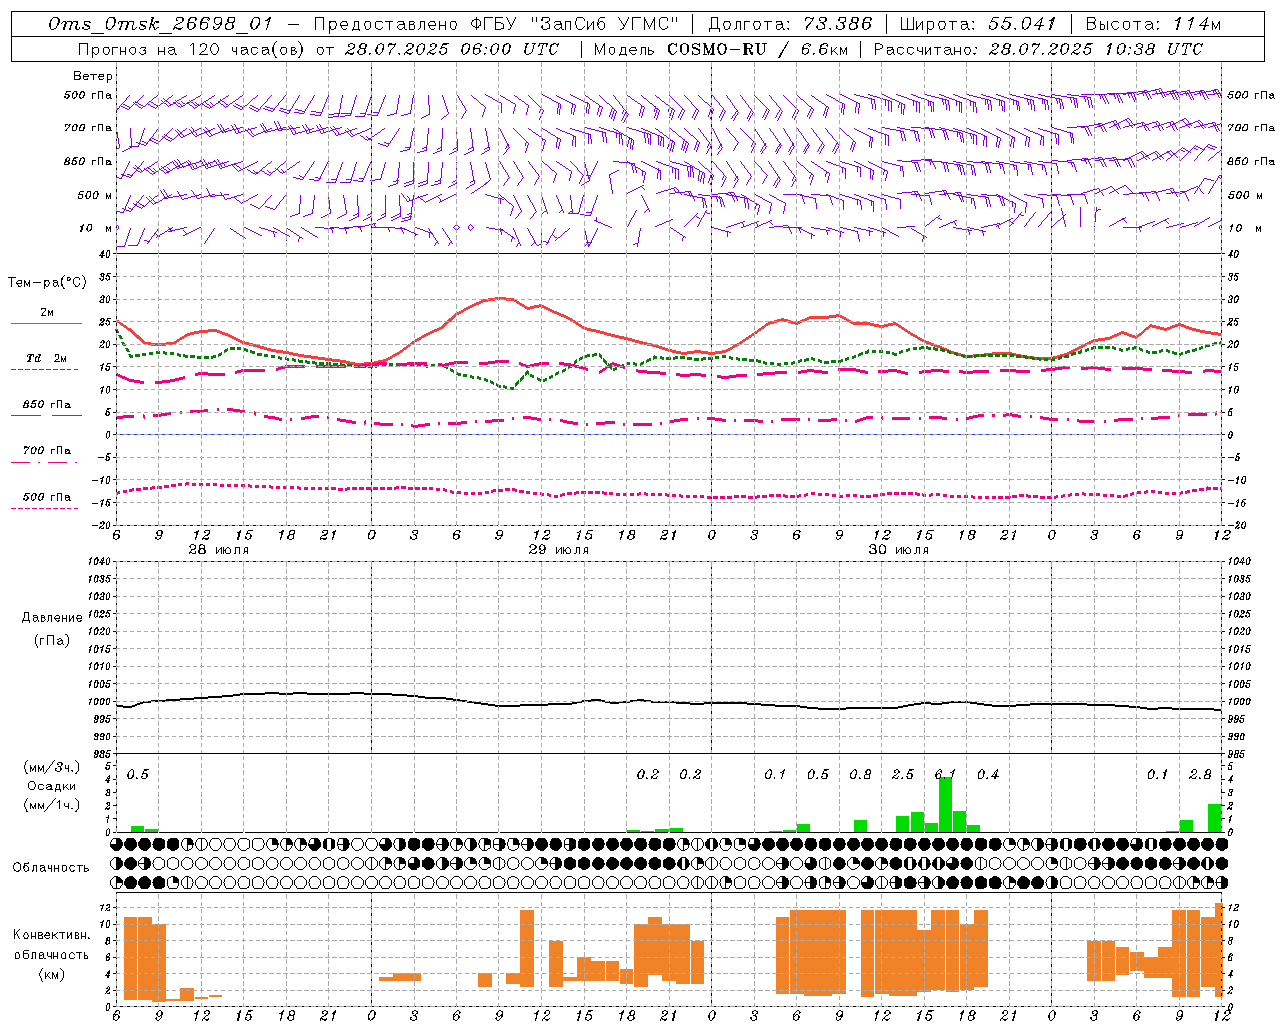The width and height of the screenshot is (1280, 1024).
Task: Click the 29 июля date label
Action: (559, 550)
